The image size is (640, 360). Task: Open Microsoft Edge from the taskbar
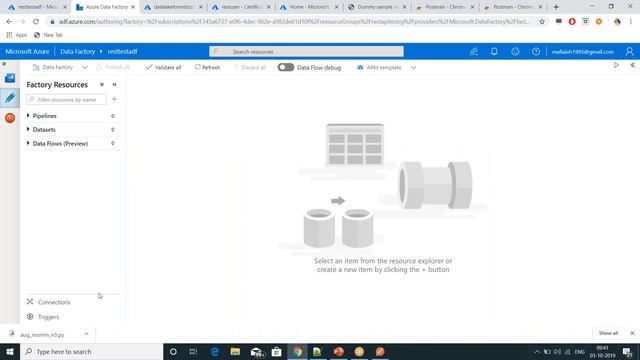pyautogui.click(x=215, y=351)
